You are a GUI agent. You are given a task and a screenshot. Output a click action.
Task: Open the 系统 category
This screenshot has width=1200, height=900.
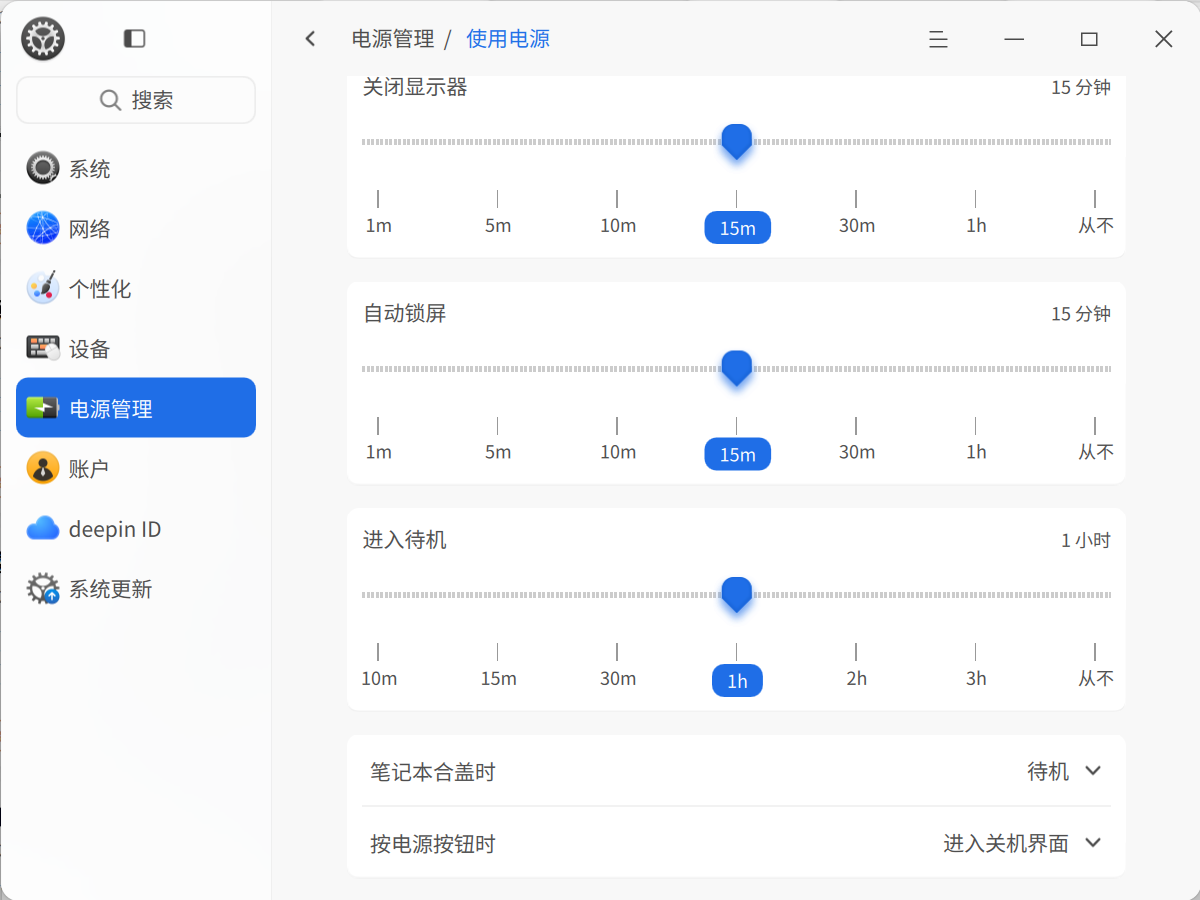(x=136, y=168)
